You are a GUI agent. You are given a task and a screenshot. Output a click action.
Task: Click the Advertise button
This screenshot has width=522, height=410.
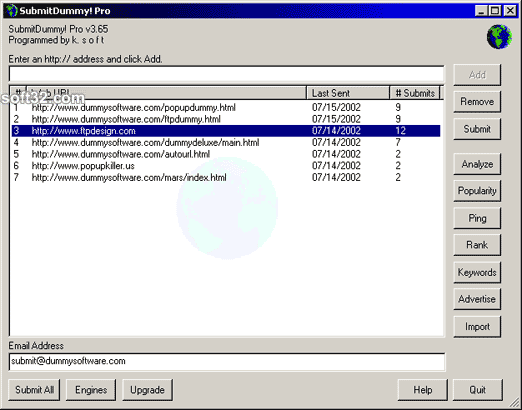coord(477,299)
